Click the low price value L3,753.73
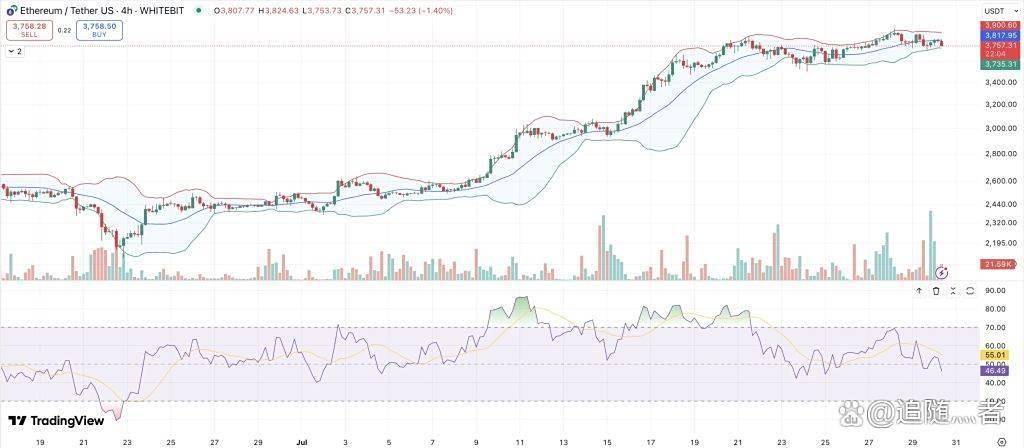Screen dimensions: 1024x448 tap(323, 11)
